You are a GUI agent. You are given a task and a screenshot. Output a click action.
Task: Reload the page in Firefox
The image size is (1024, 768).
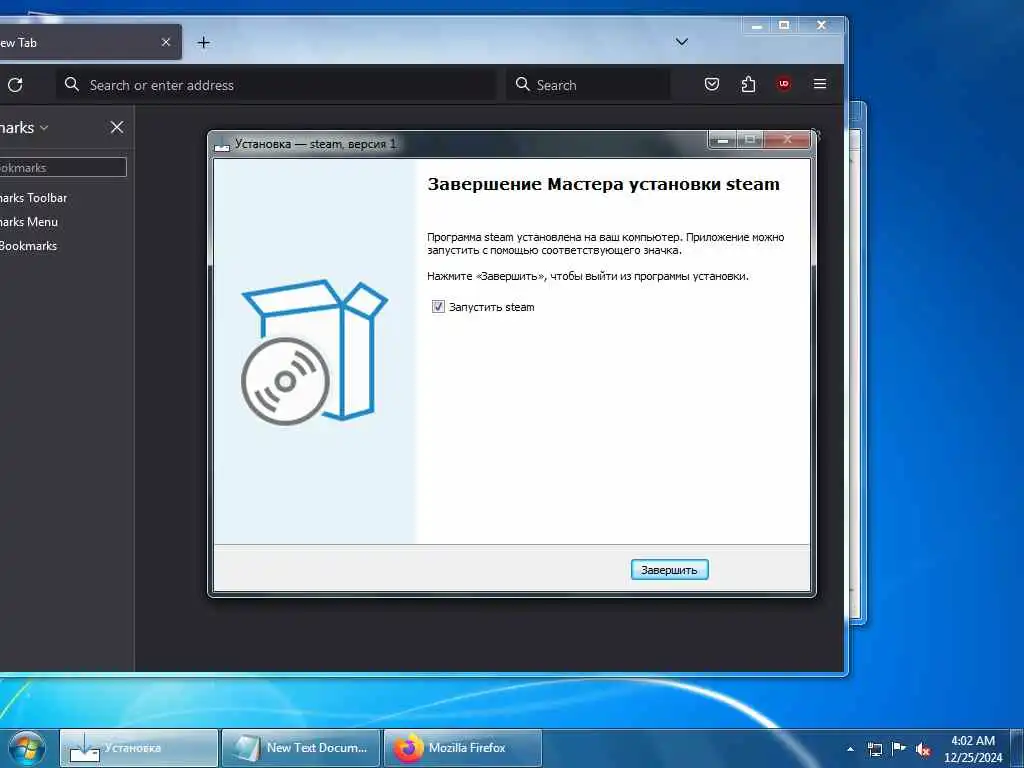[x=15, y=84]
